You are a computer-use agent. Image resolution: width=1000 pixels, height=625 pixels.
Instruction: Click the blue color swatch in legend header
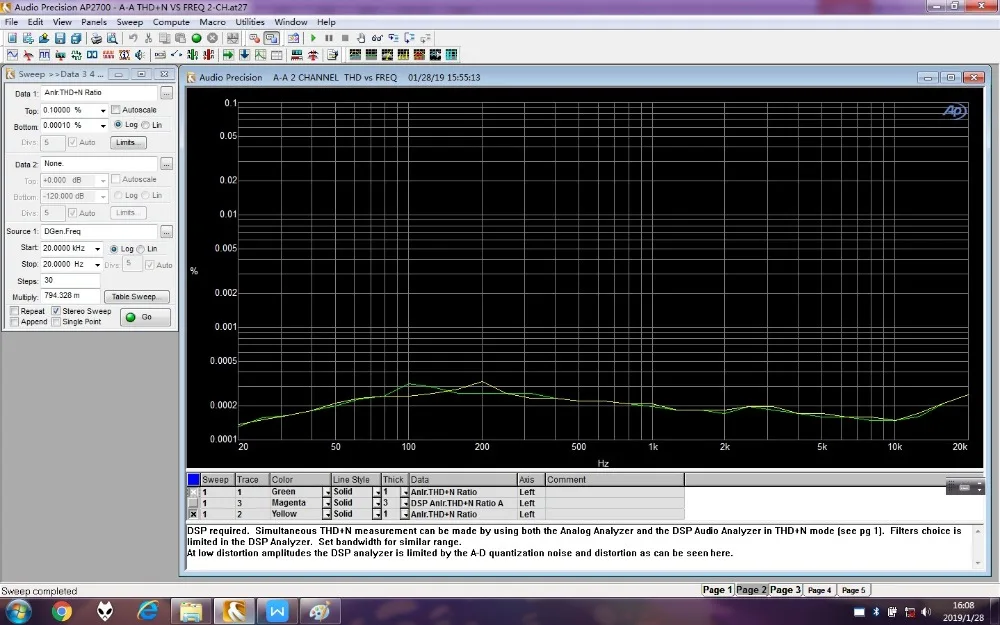(x=193, y=480)
